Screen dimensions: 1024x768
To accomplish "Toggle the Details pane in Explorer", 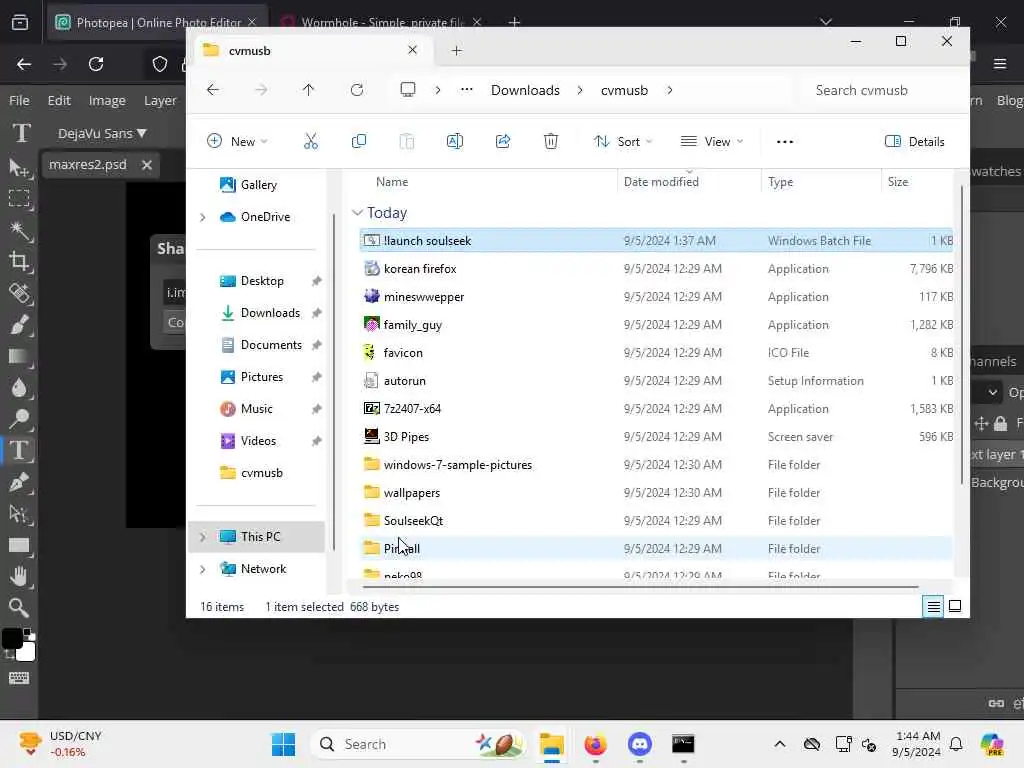I will (914, 142).
